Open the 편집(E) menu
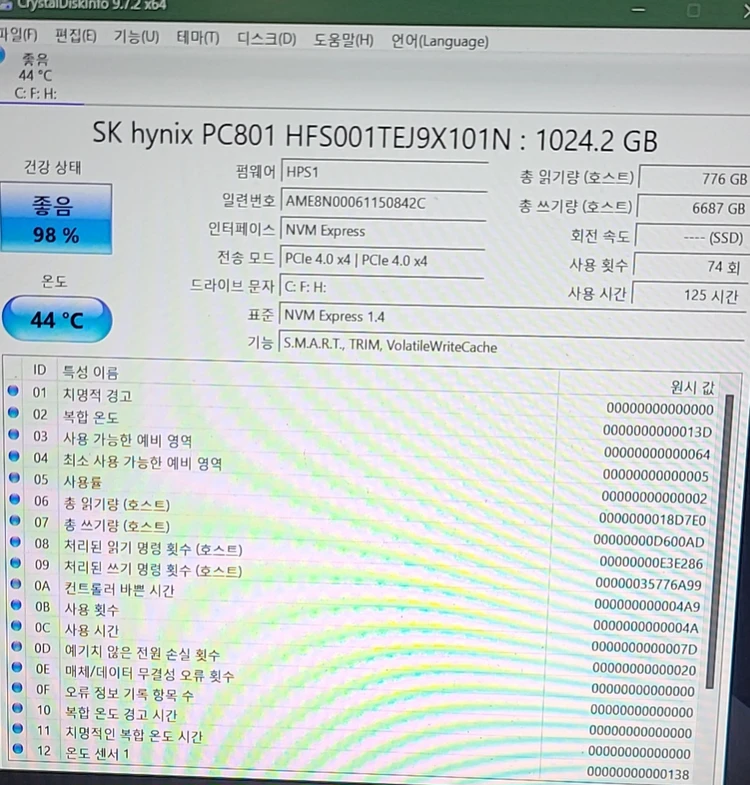Viewport: 750px width, 785px height. [x=76, y=36]
